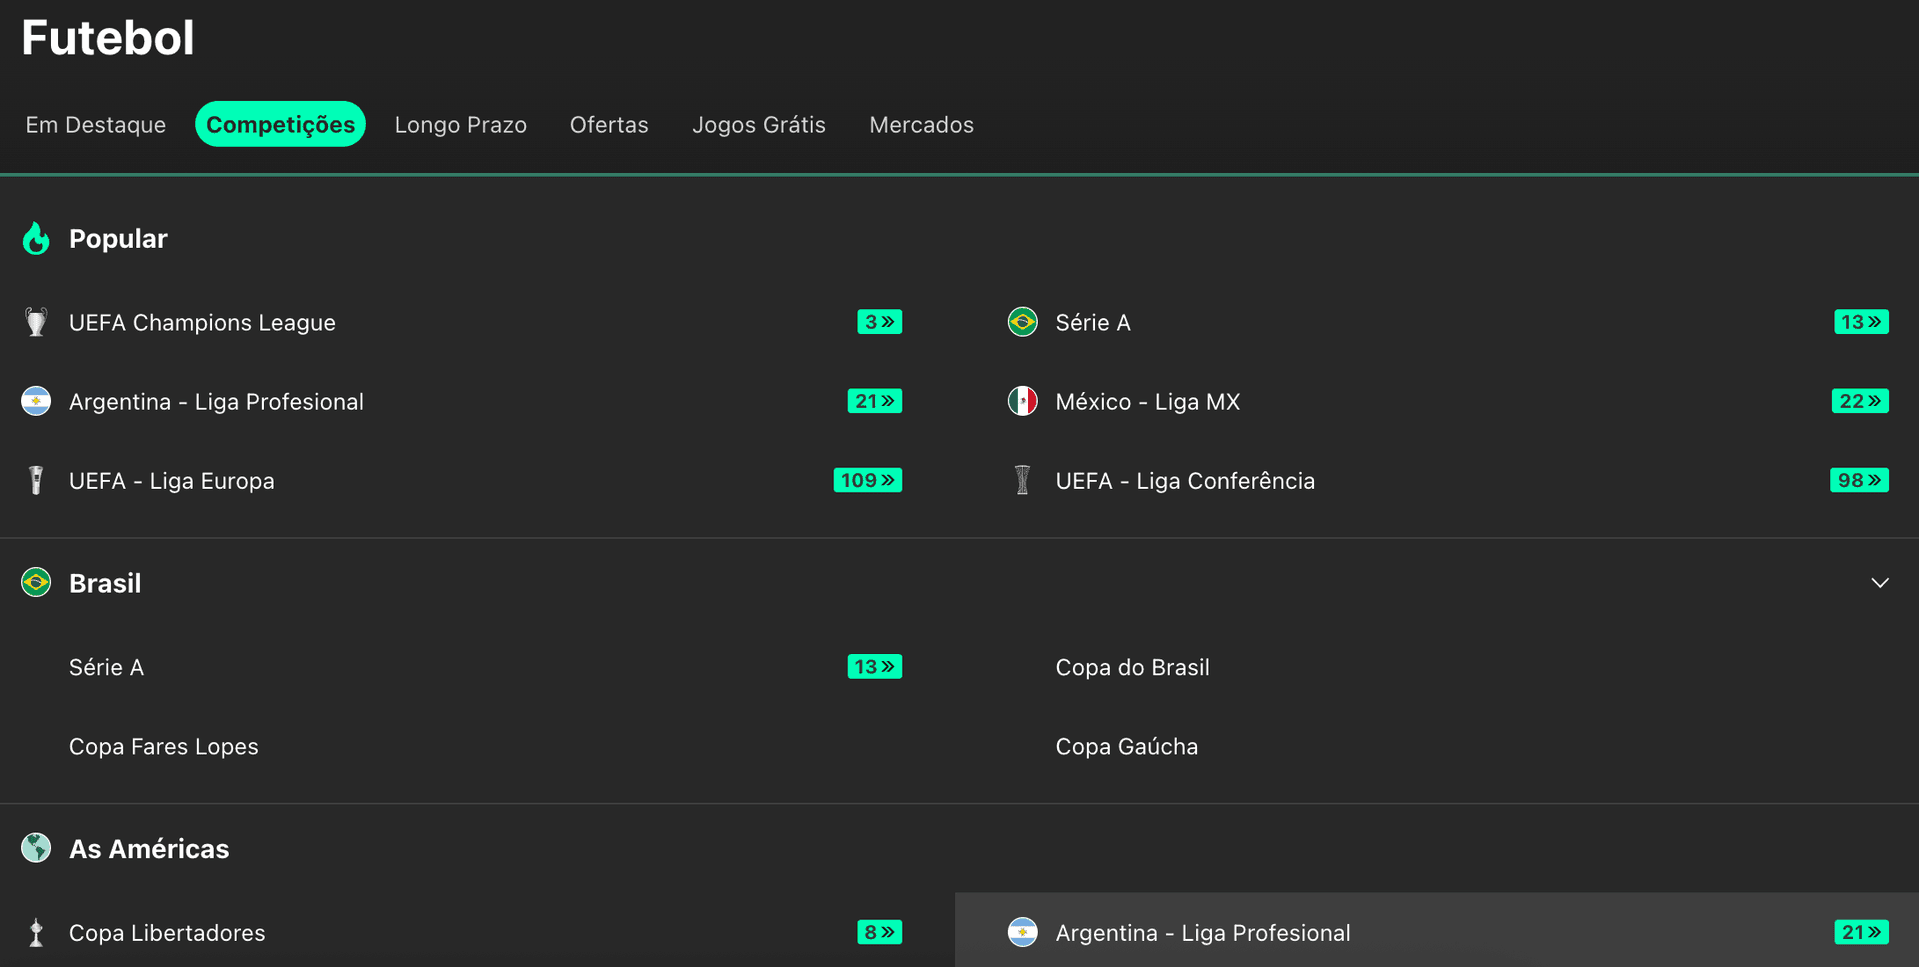Open the 98 badge for Liga Conferência
This screenshot has width=1919, height=967.
pos(1859,481)
